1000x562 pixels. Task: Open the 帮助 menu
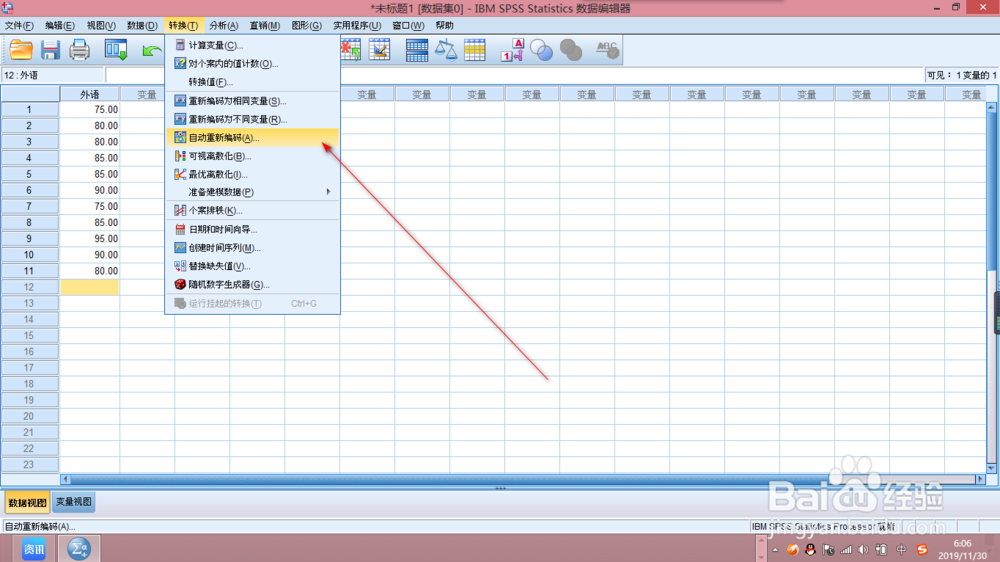point(445,26)
